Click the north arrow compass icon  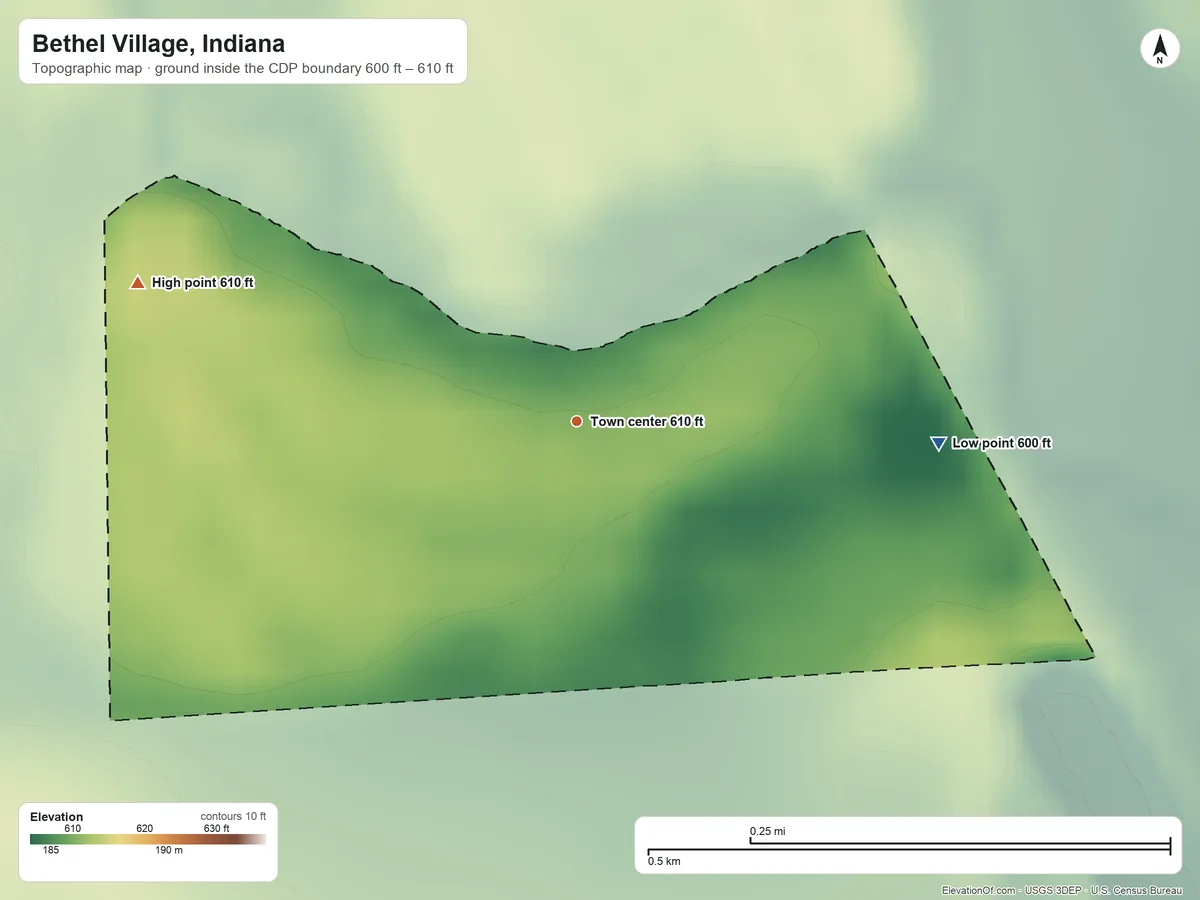[x=1160, y=50]
